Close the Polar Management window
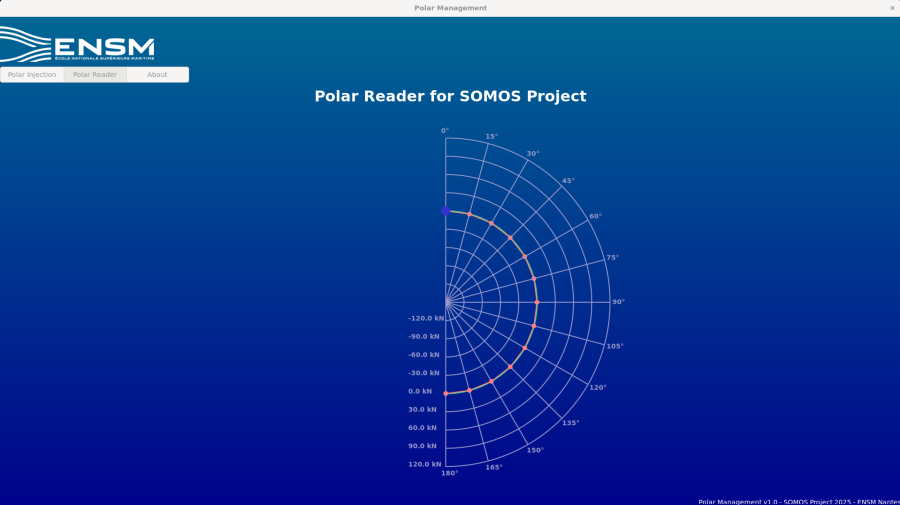 click(892, 8)
